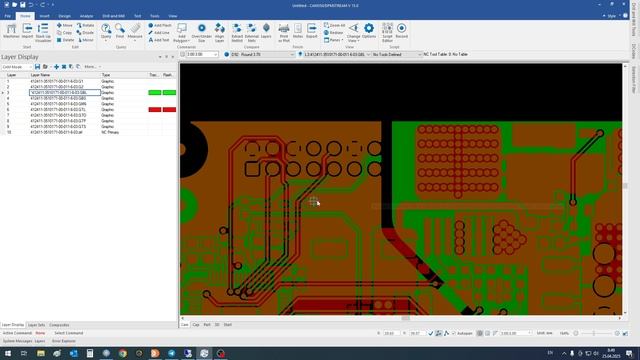Click the Import button in ribbon
640x360 pixels.
click(x=27, y=31)
